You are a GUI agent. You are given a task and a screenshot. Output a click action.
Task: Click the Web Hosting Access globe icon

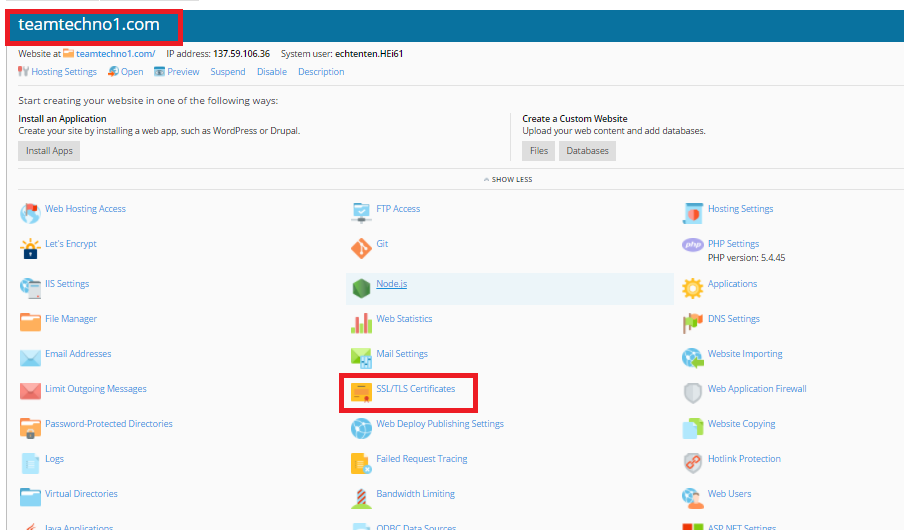30,213
